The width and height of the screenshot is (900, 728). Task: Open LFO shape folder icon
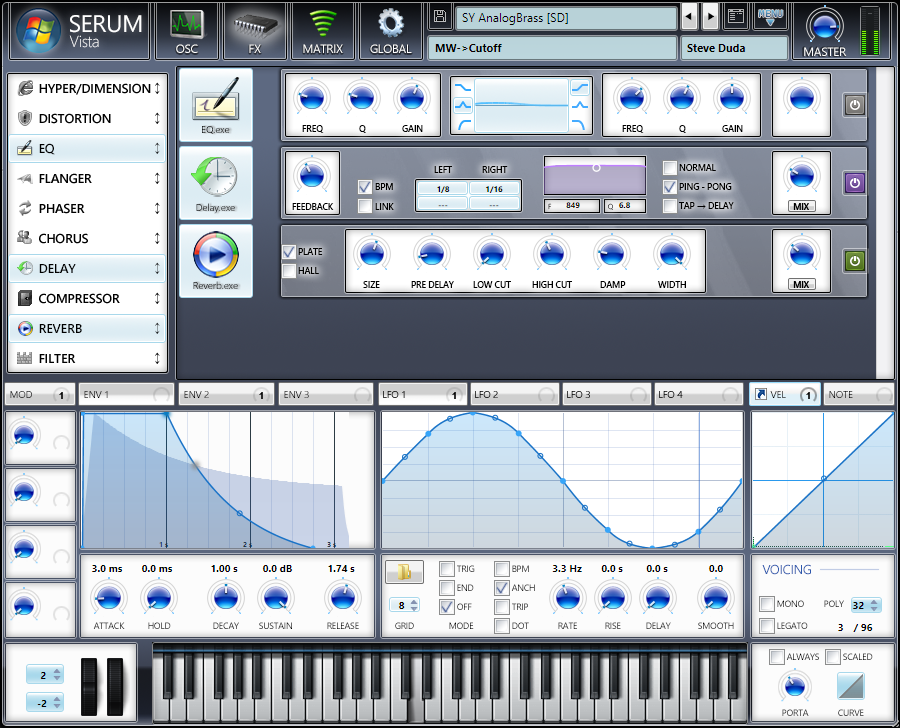pyautogui.click(x=404, y=572)
